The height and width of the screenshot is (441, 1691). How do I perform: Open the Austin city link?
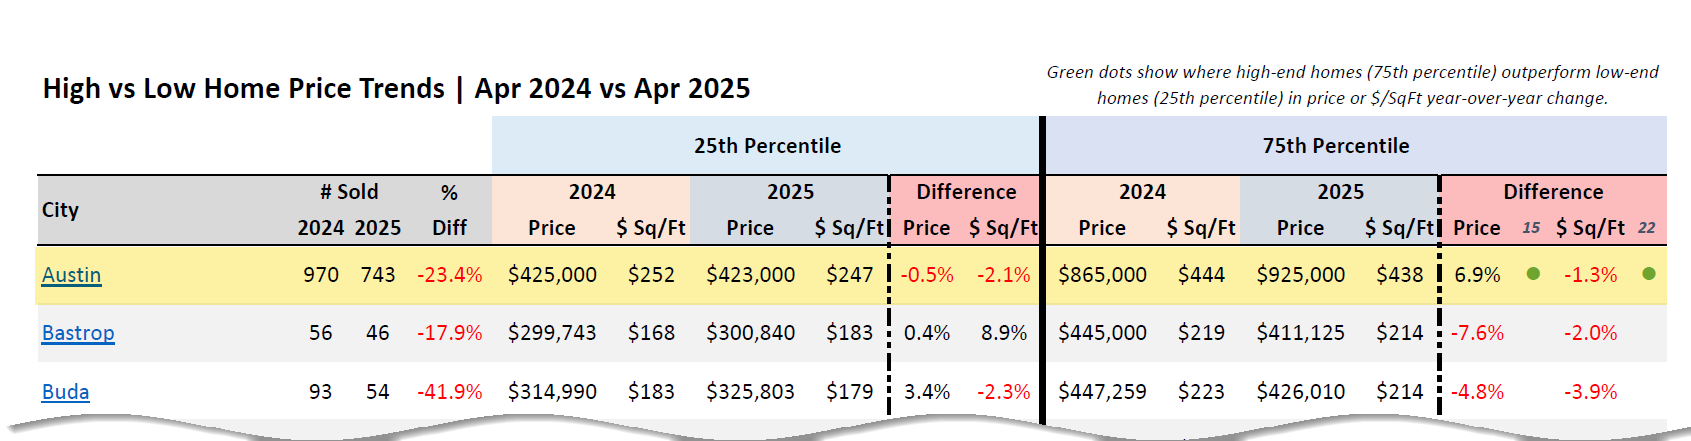[71, 275]
